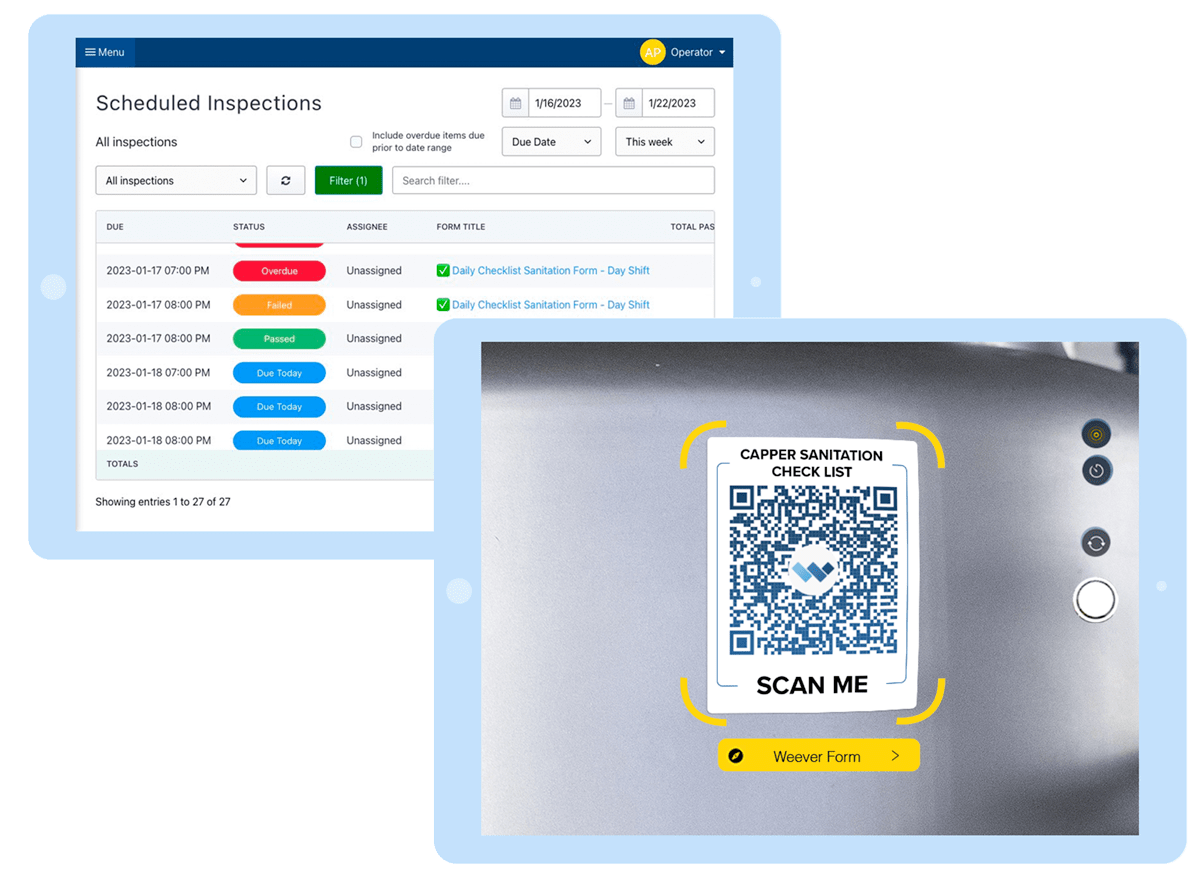1200x871 pixels.
Task: Click the orange Failed status badge
Action: [x=279, y=305]
